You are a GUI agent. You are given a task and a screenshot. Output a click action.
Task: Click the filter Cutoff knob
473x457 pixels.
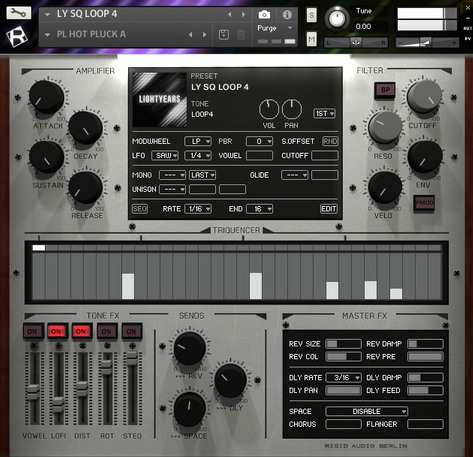[424, 97]
